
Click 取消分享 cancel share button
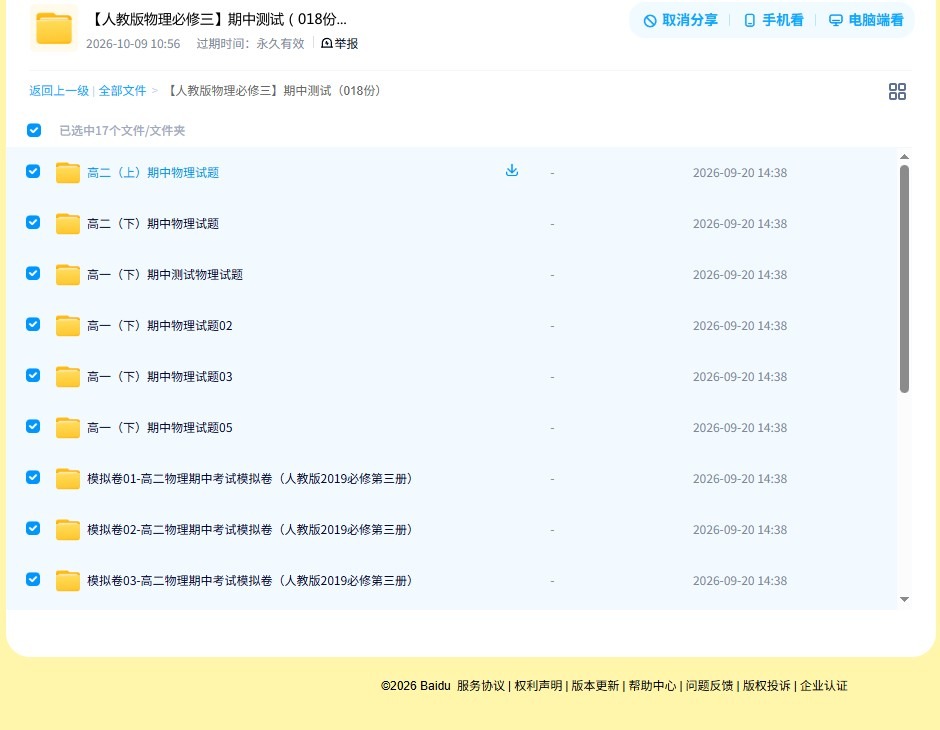[x=680, y=20]
